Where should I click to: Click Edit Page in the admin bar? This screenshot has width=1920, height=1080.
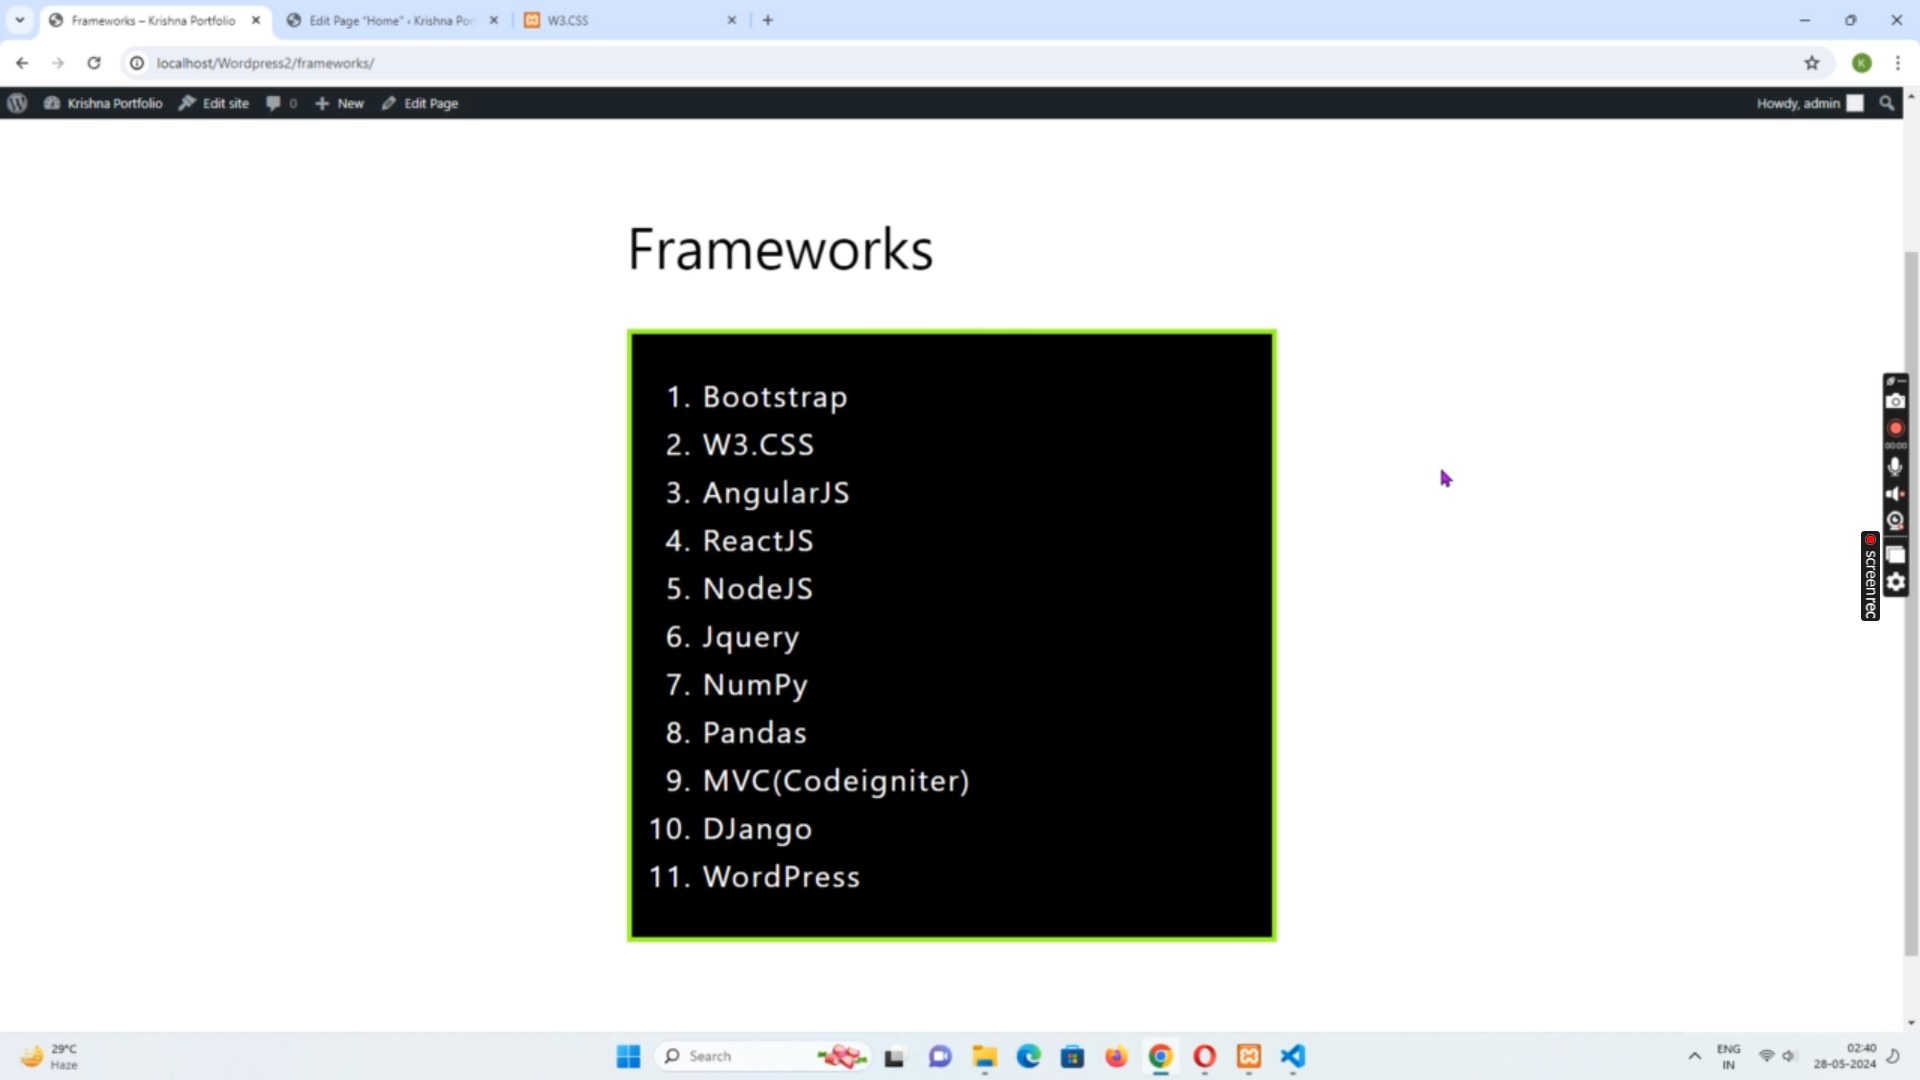coord(420,103)
